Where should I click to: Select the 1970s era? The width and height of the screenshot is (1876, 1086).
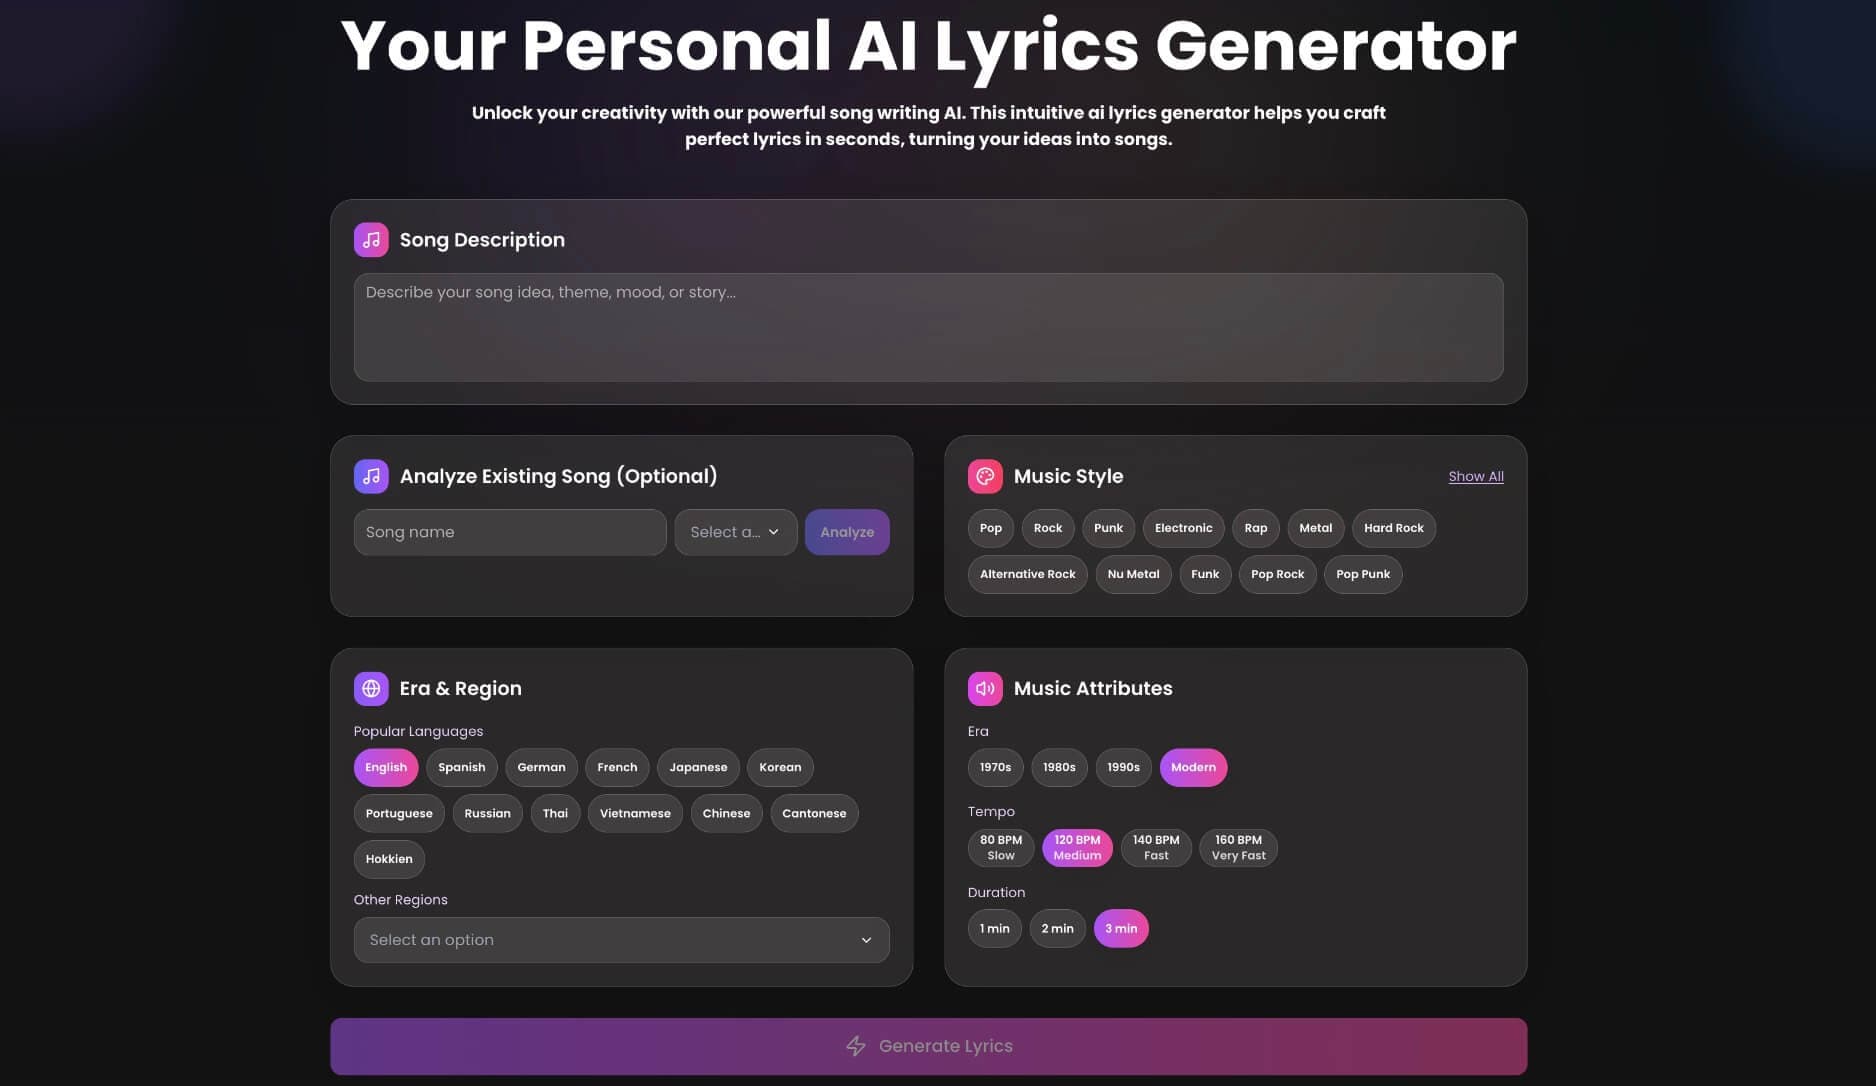pos(994,767)
